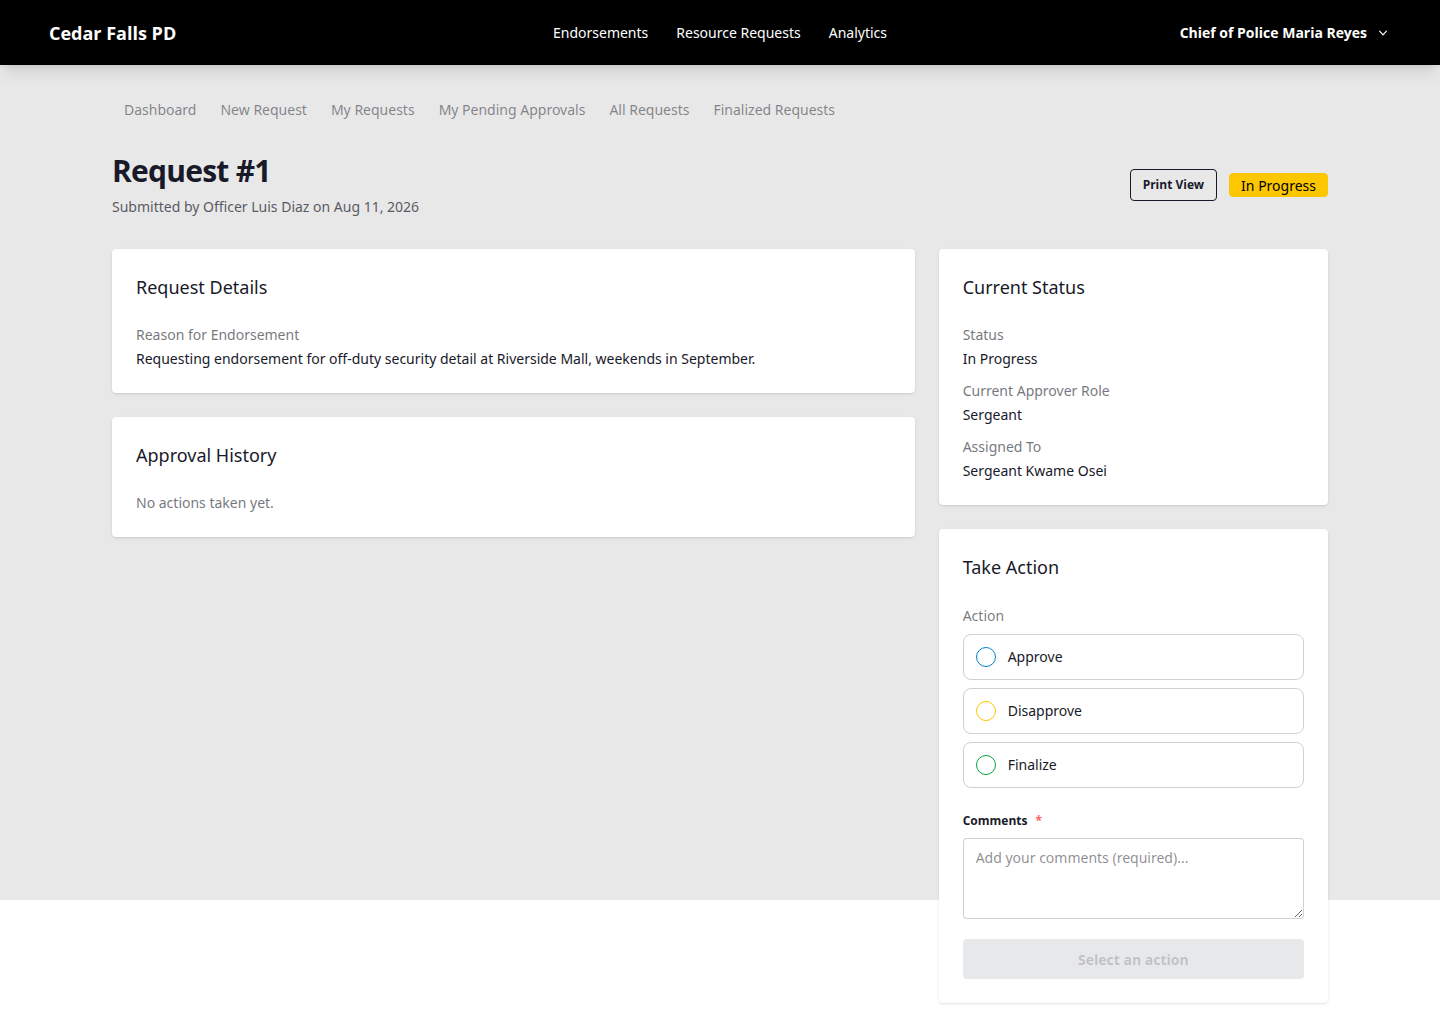Viewport: 1440px width, 1027px height.
Task: Open the Endorsements menu
Action: [600, 33]
